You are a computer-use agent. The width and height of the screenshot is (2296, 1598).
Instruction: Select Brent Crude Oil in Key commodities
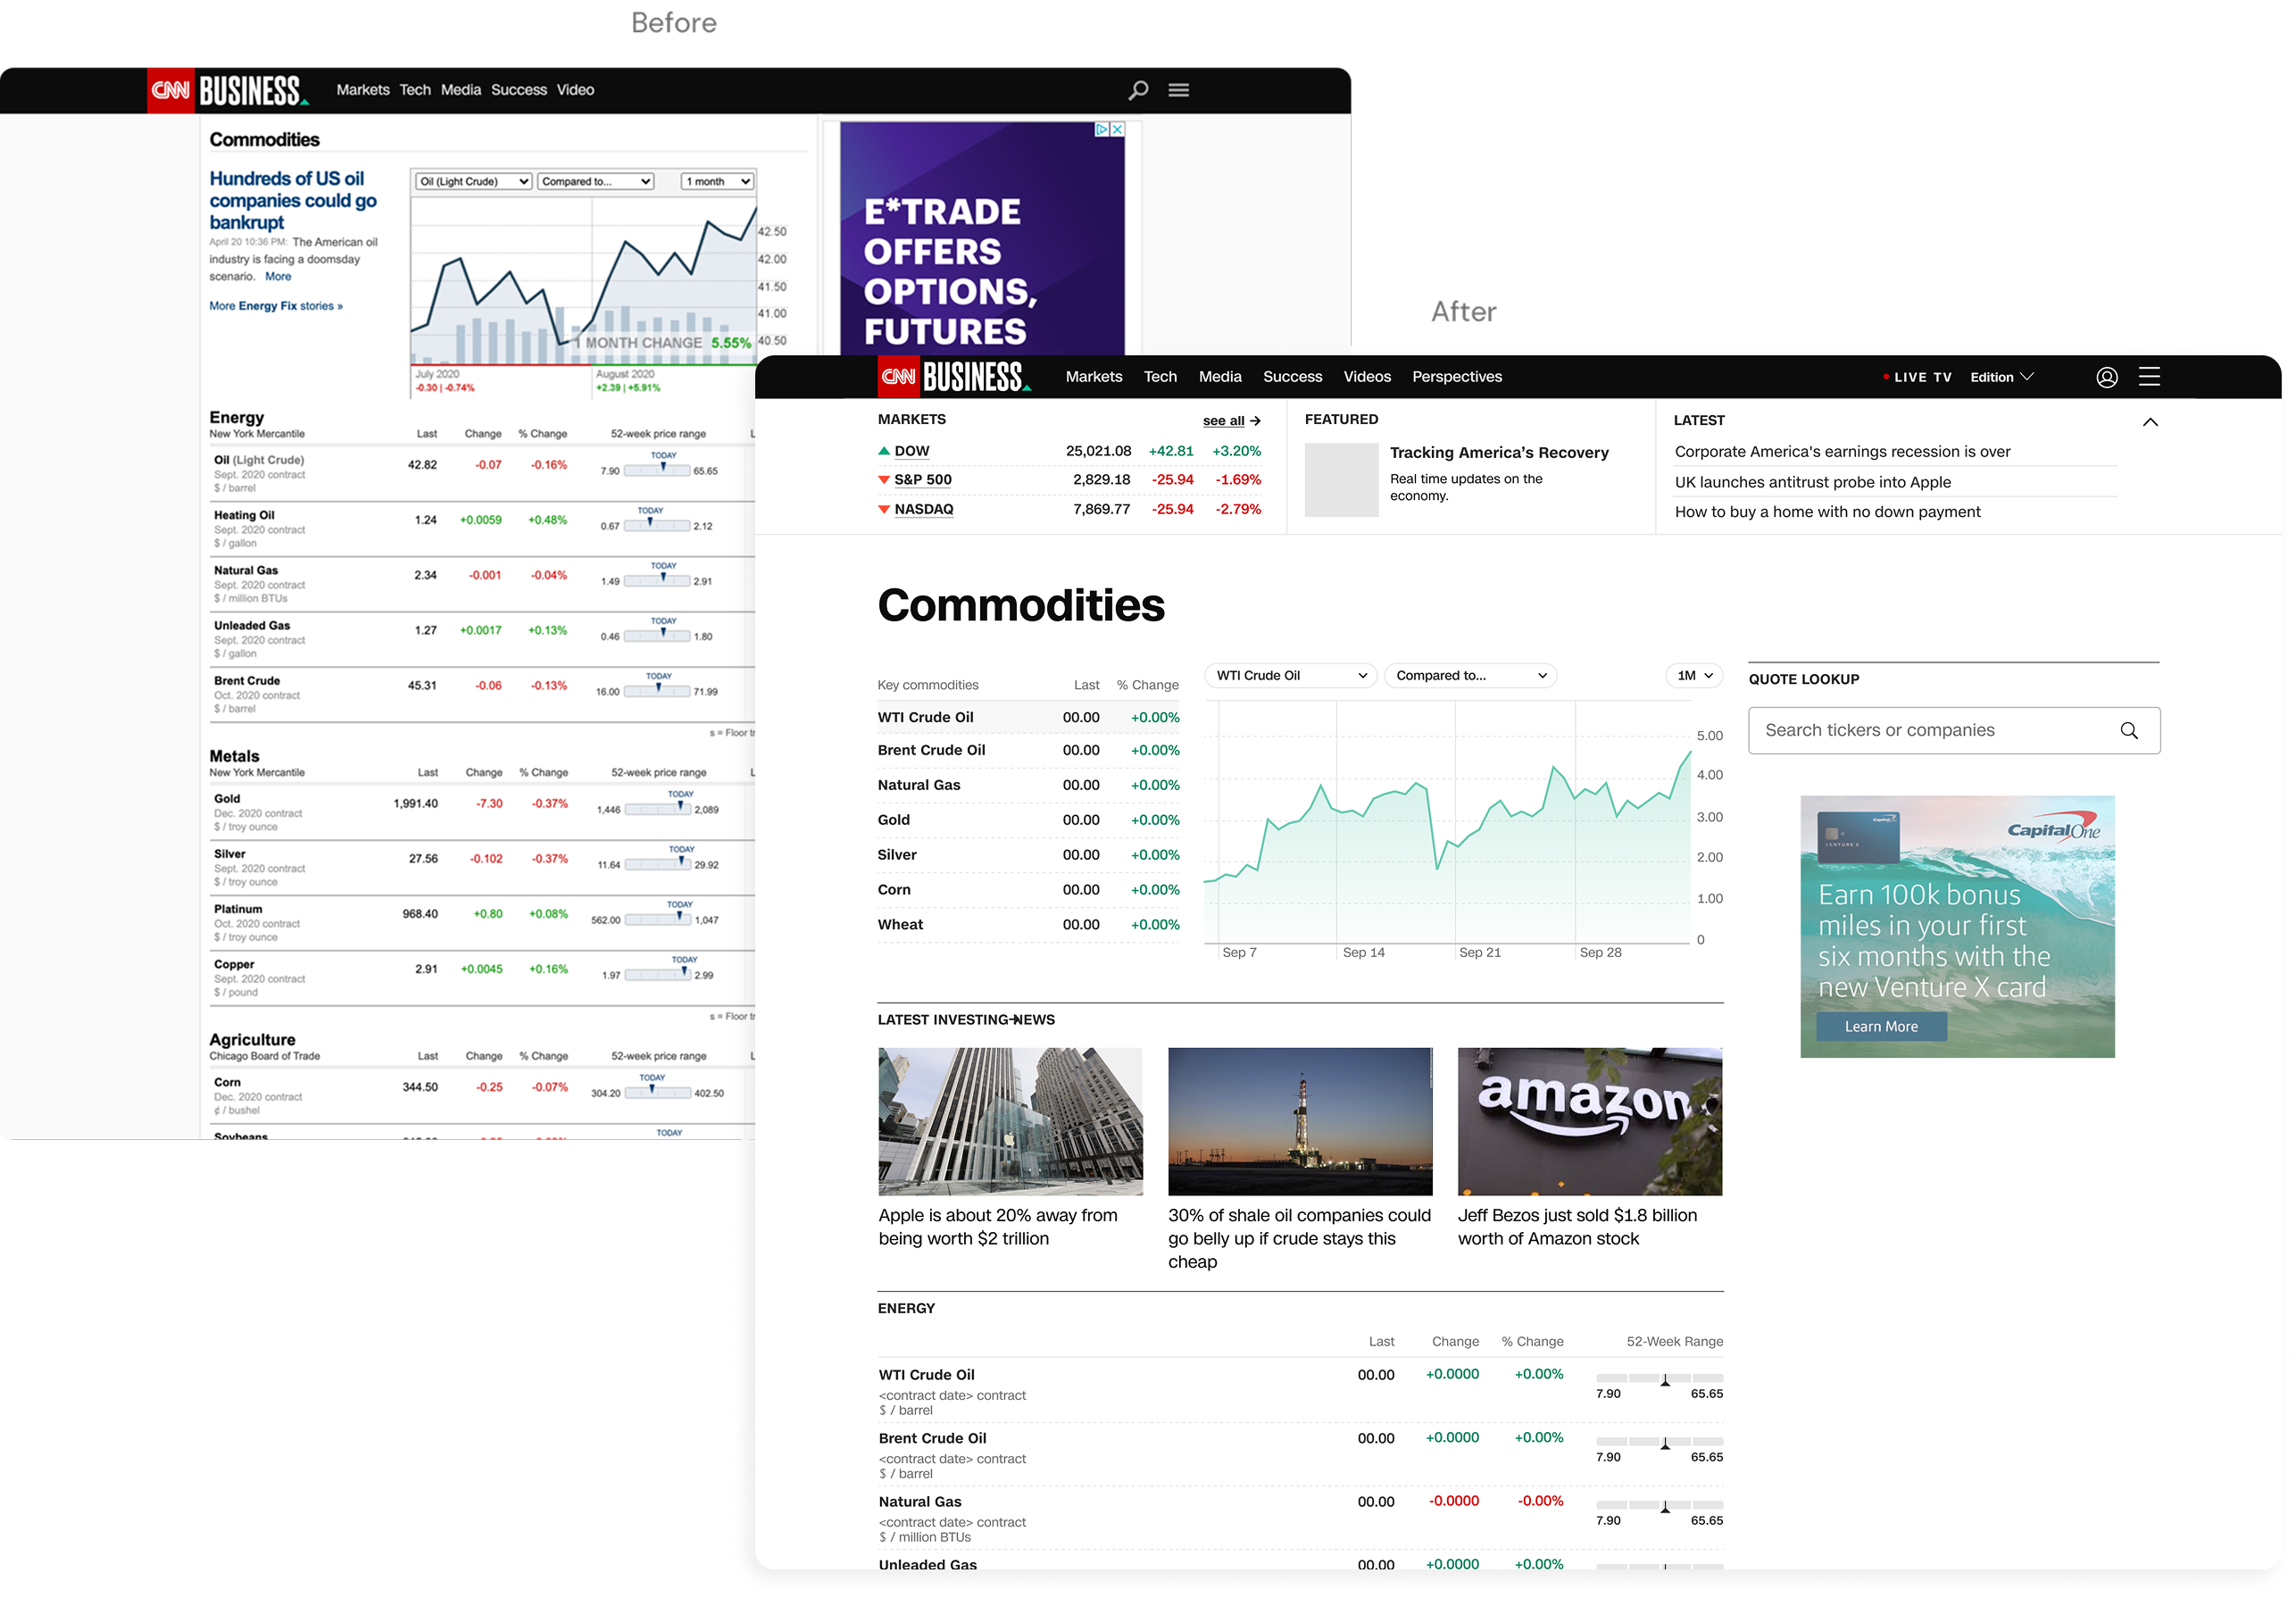(x=1028, y=751)
